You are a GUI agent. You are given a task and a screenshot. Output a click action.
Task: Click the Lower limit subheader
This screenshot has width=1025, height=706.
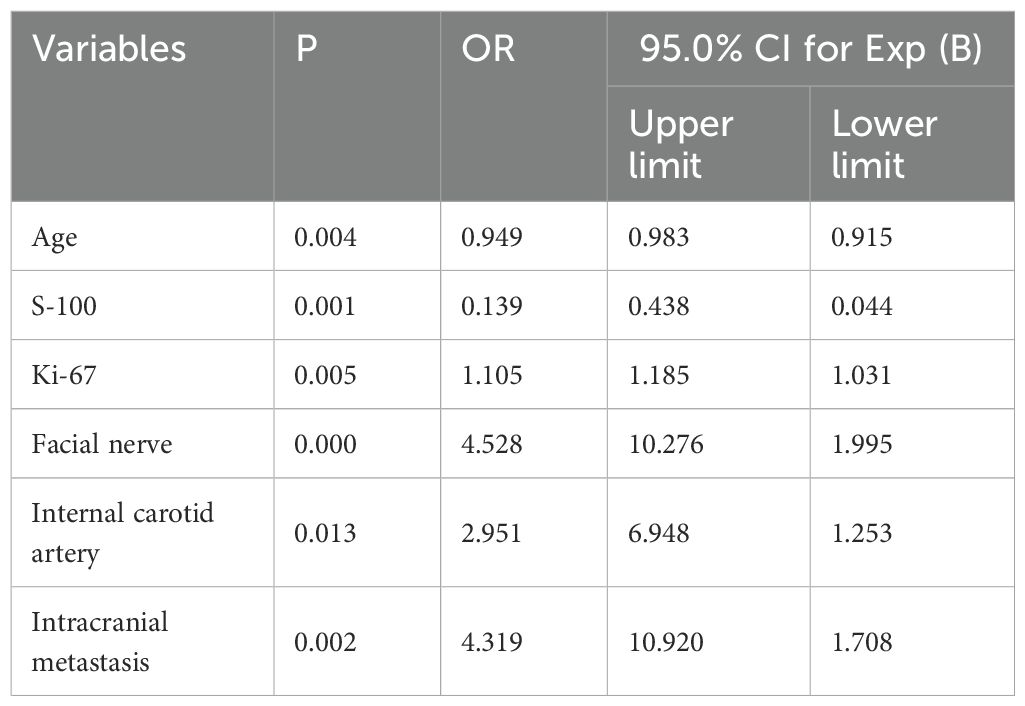tap(870, 144)
